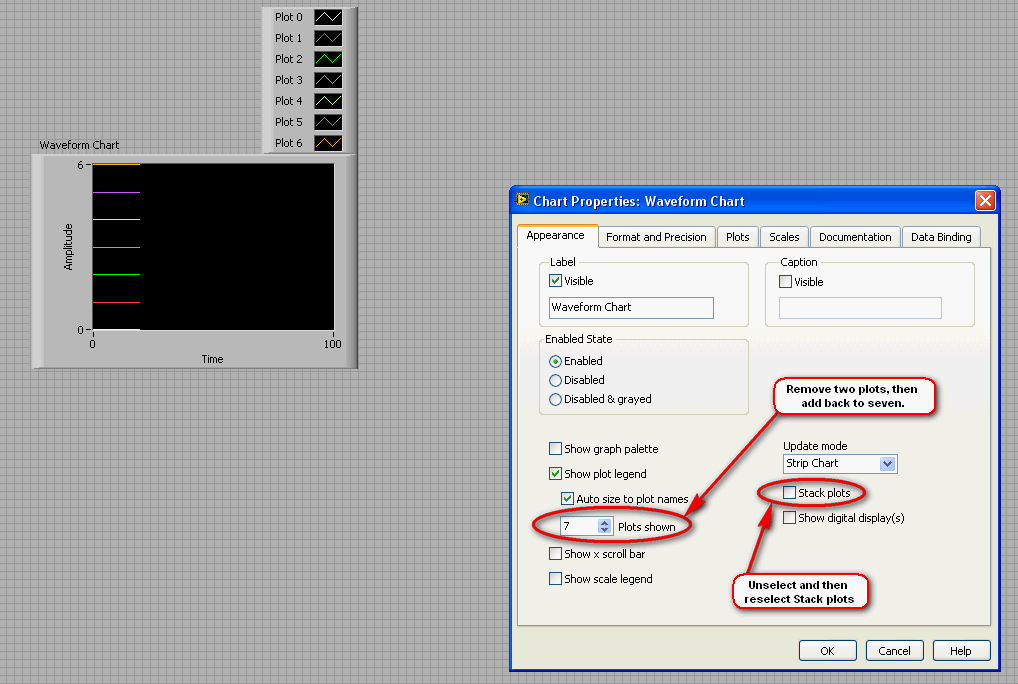This screenshot has width=1018, height=684.
Task: Select the Disabled & grayed radio button
Action: (556, 399)
